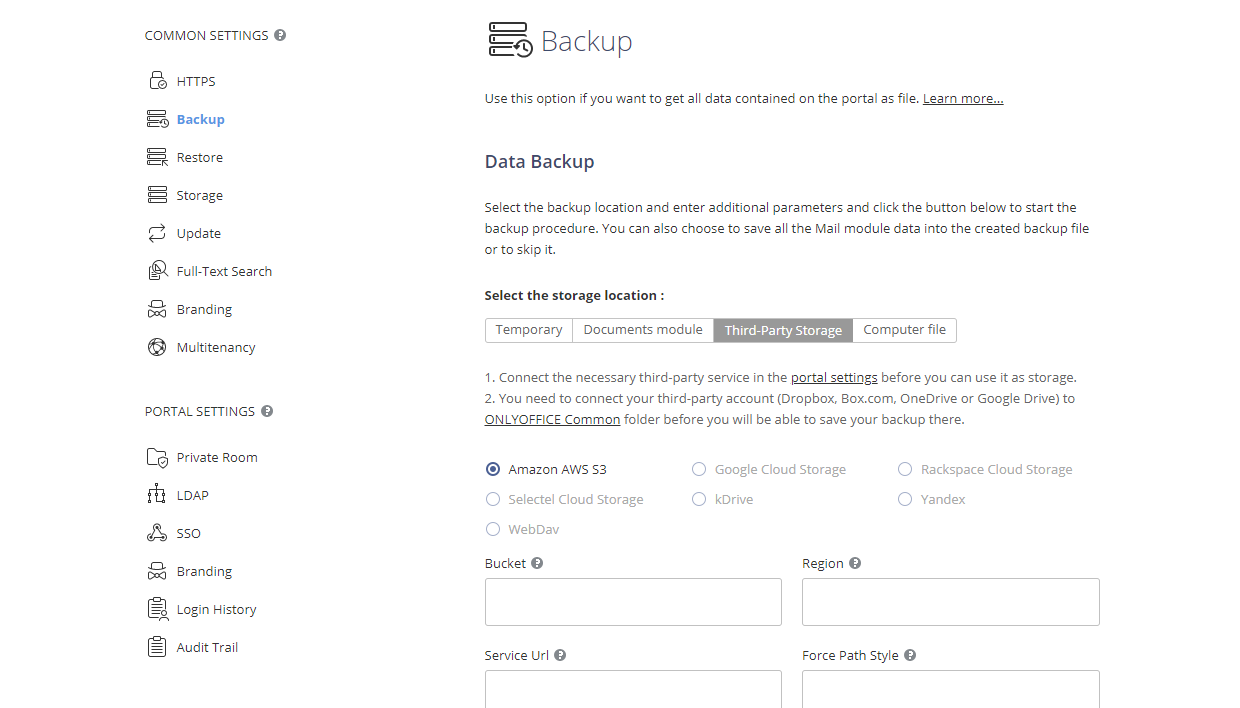The width and height of the screenshot is (1240, 708).
Task: Open the portal settings link
Action: (834, 377)
